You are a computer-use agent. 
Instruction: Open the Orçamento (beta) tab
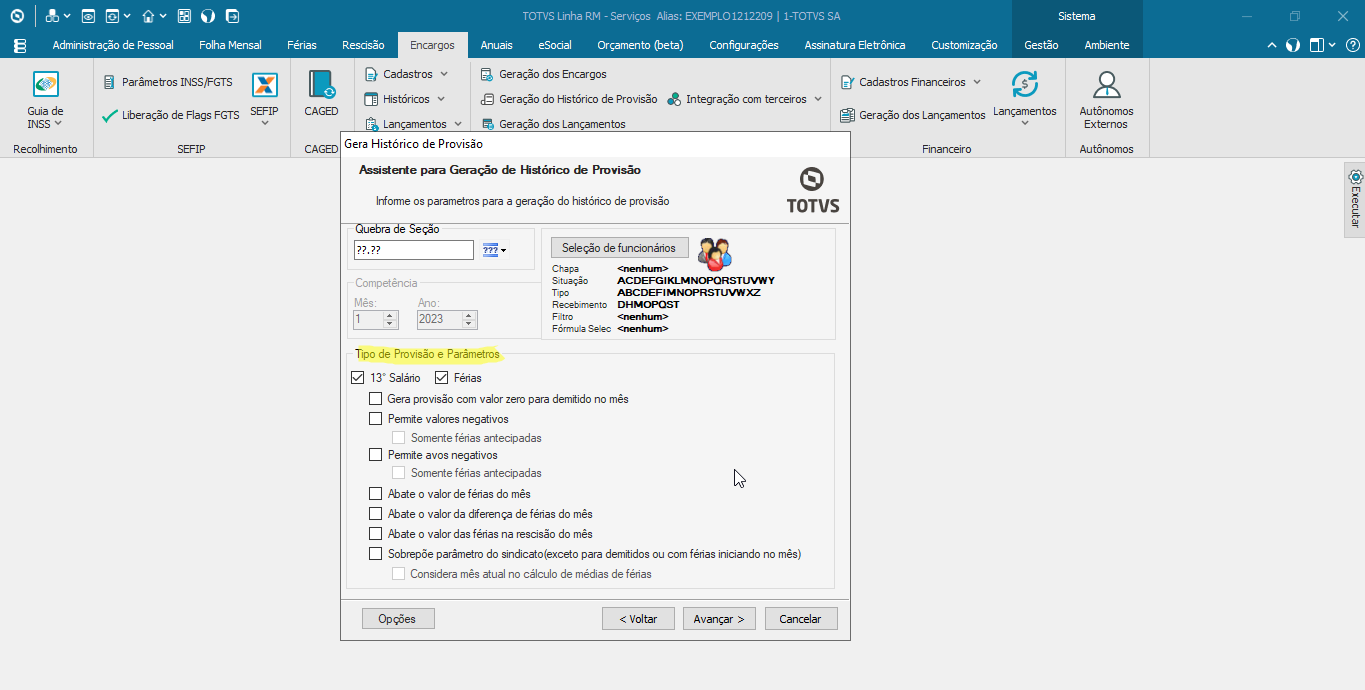point(640,45)
